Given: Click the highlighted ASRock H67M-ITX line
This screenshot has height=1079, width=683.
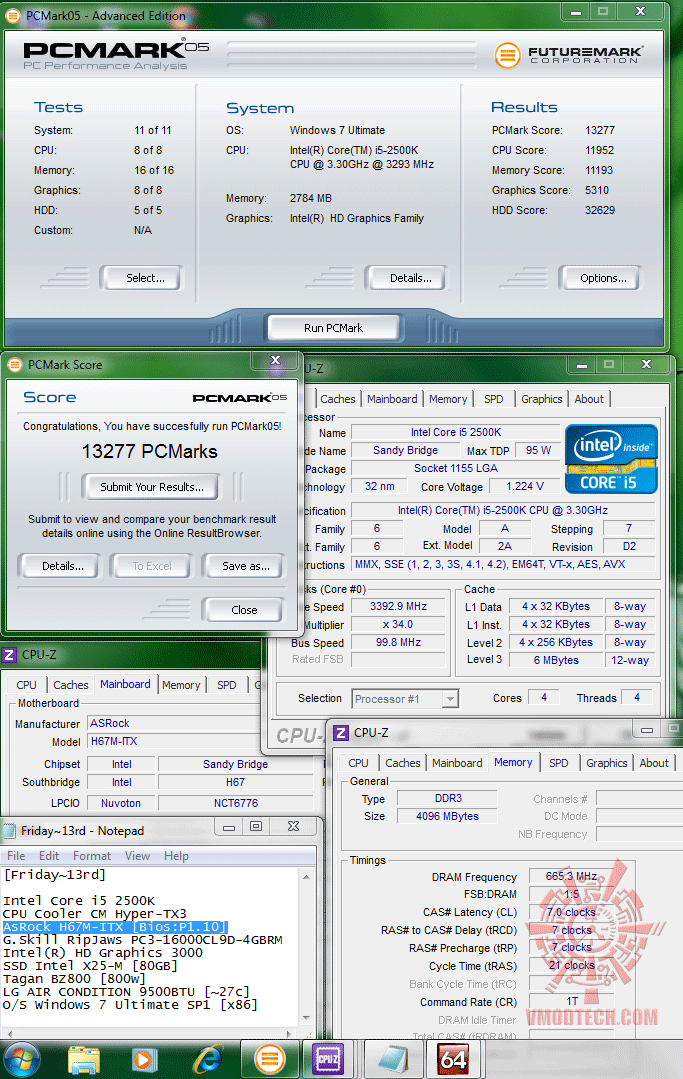Looking at the screenshot, I should pos(115,926).
